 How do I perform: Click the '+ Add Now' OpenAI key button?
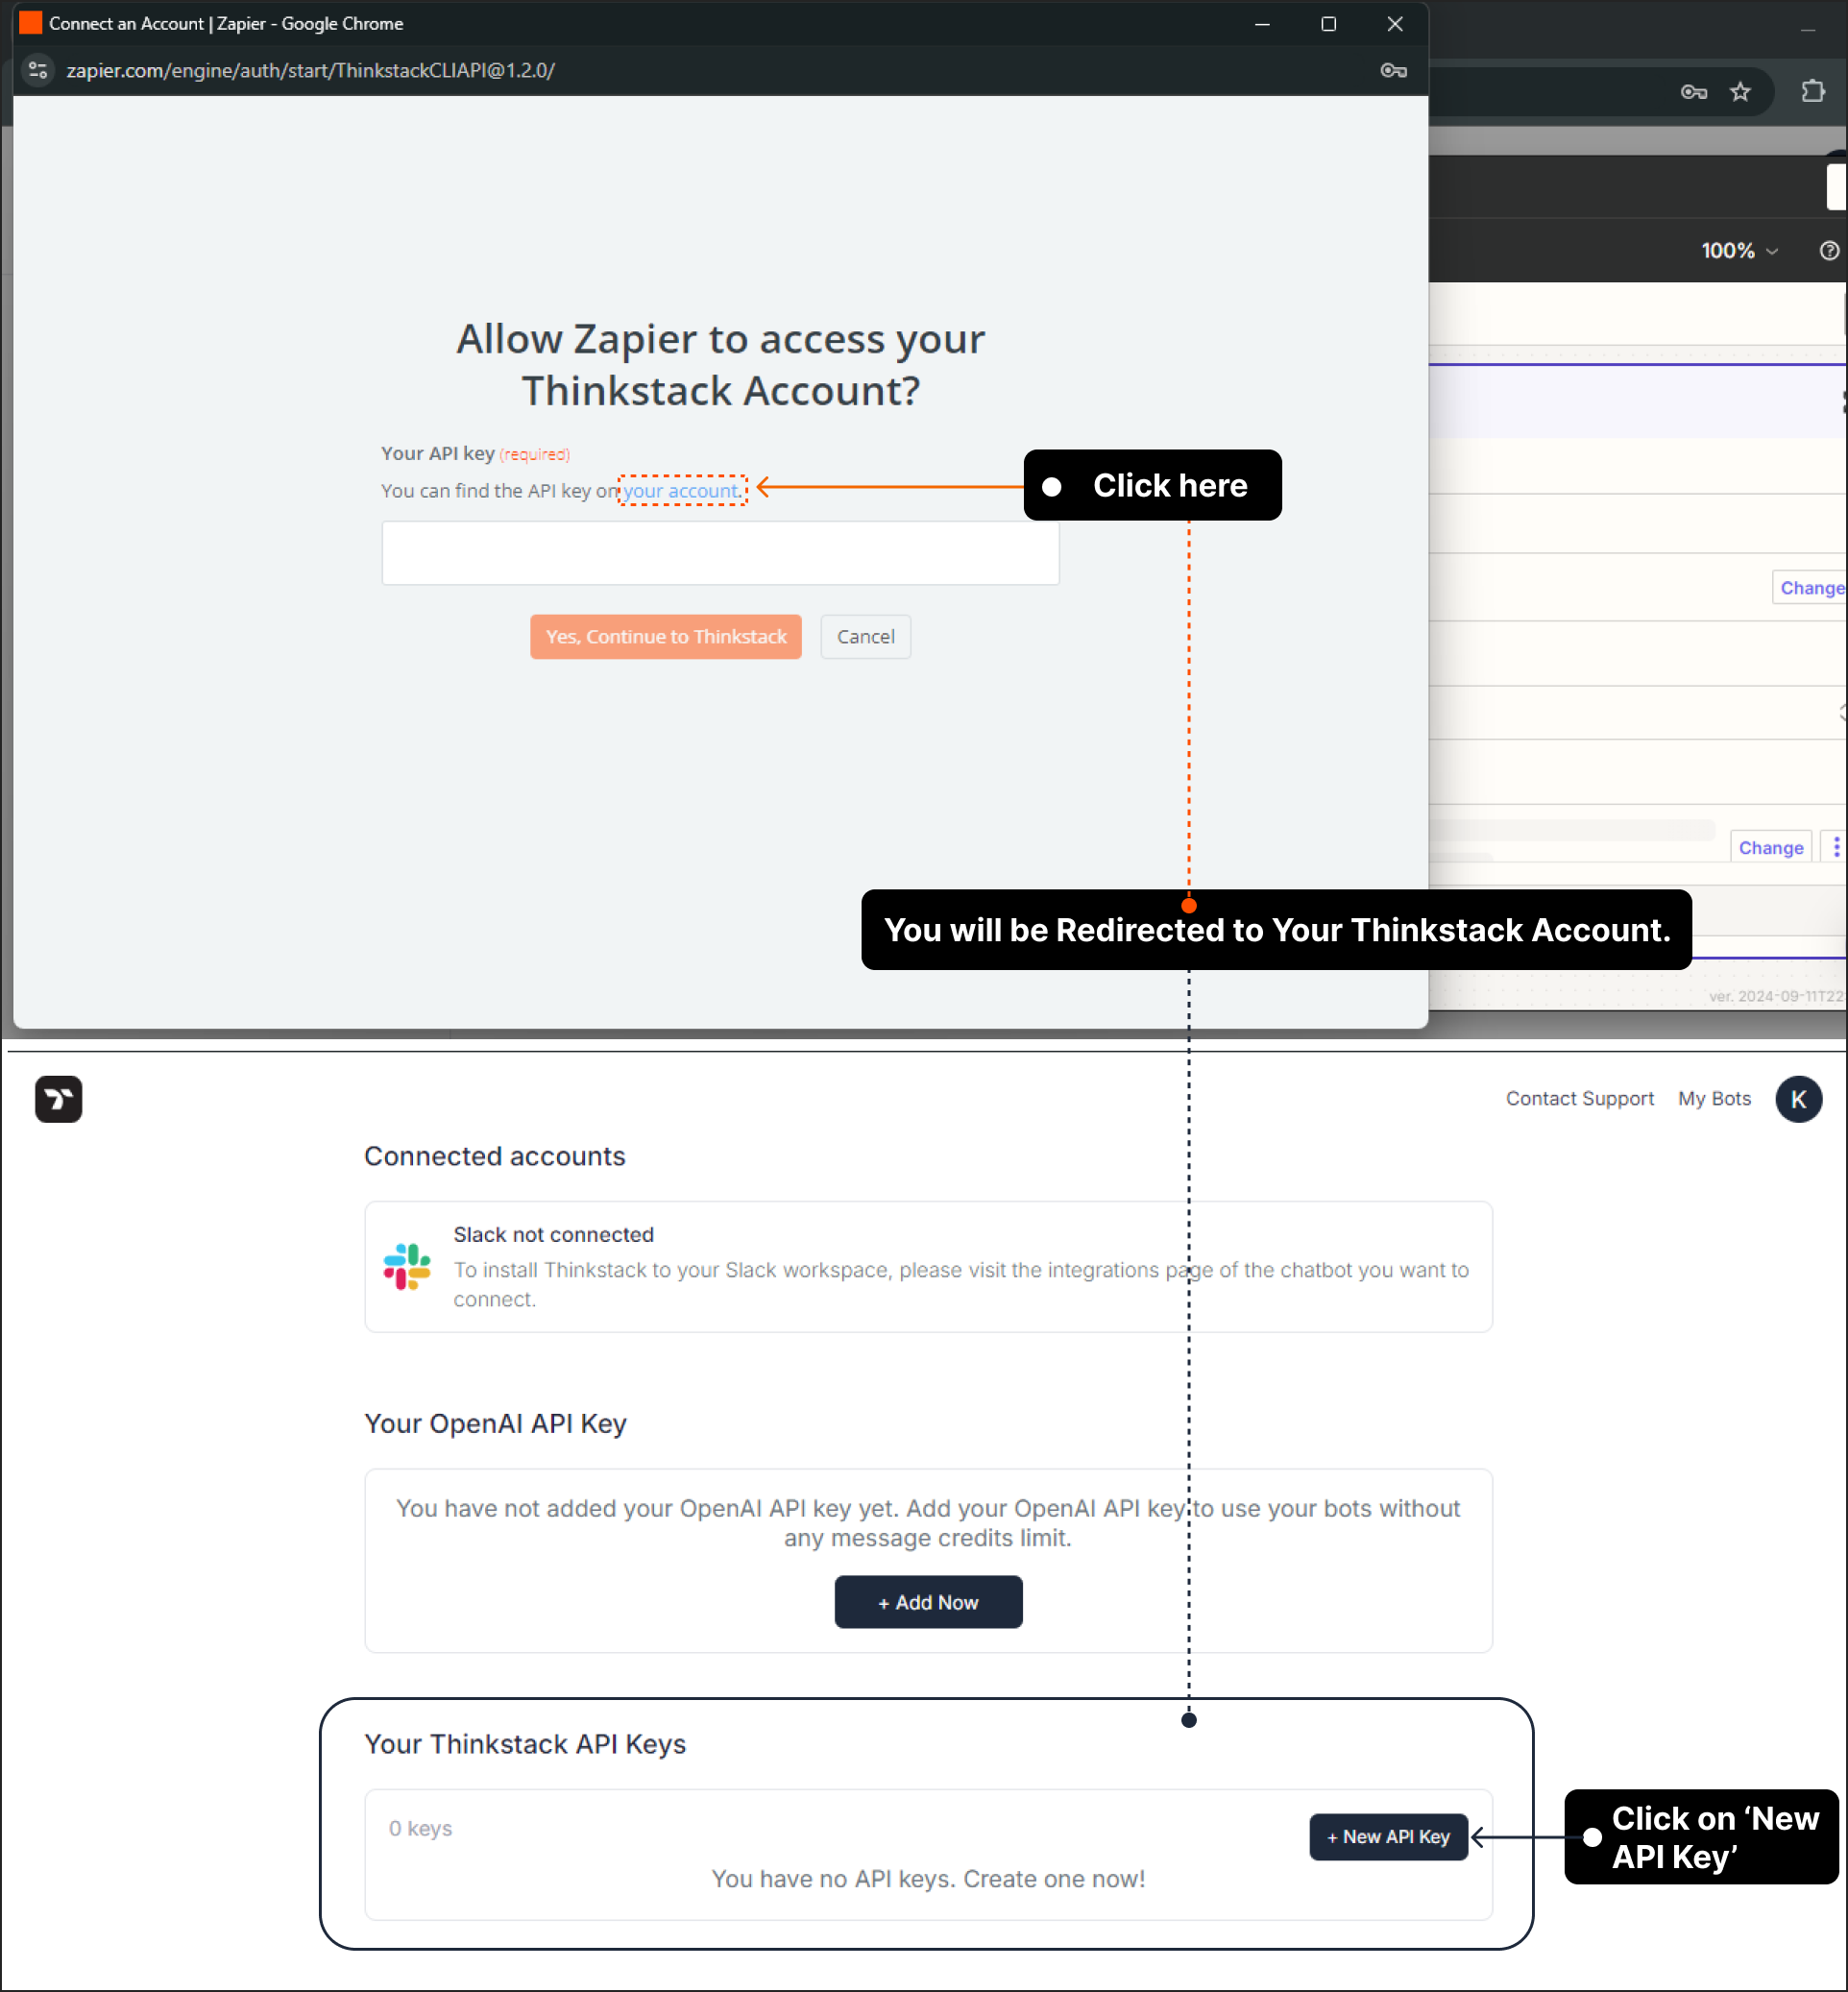coord(929,1603)
